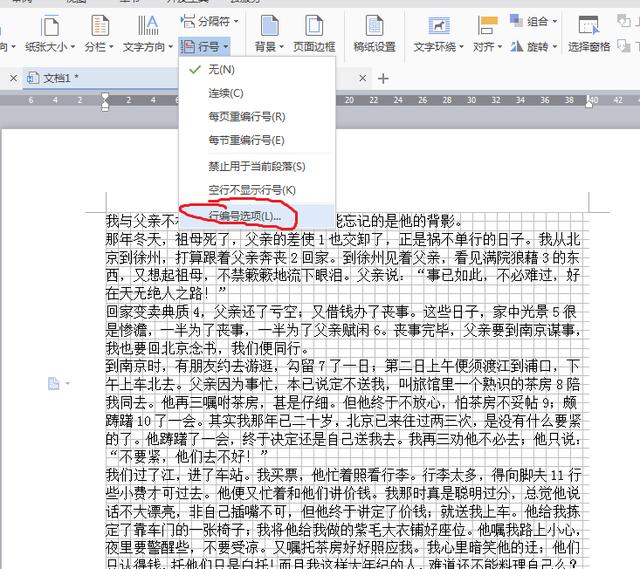Click the left indent marker on ruler

[x=105, y=106]
